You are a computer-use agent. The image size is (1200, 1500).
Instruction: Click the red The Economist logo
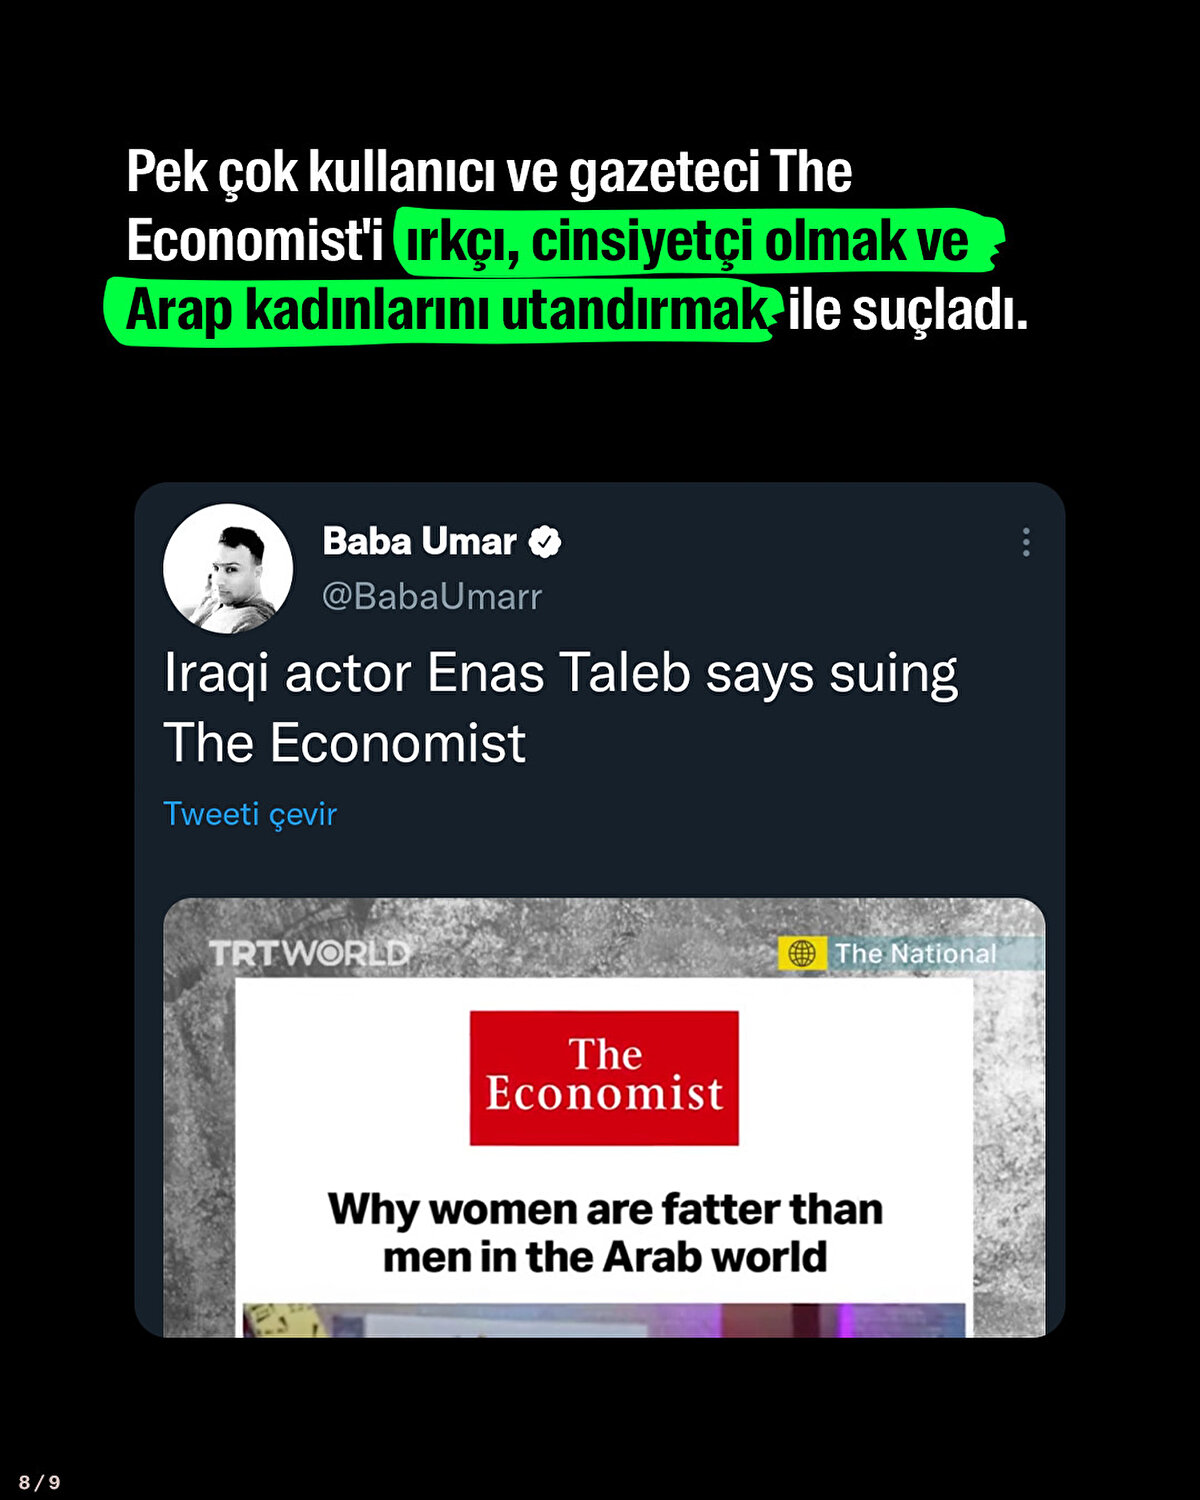(x=604, y=1077)
